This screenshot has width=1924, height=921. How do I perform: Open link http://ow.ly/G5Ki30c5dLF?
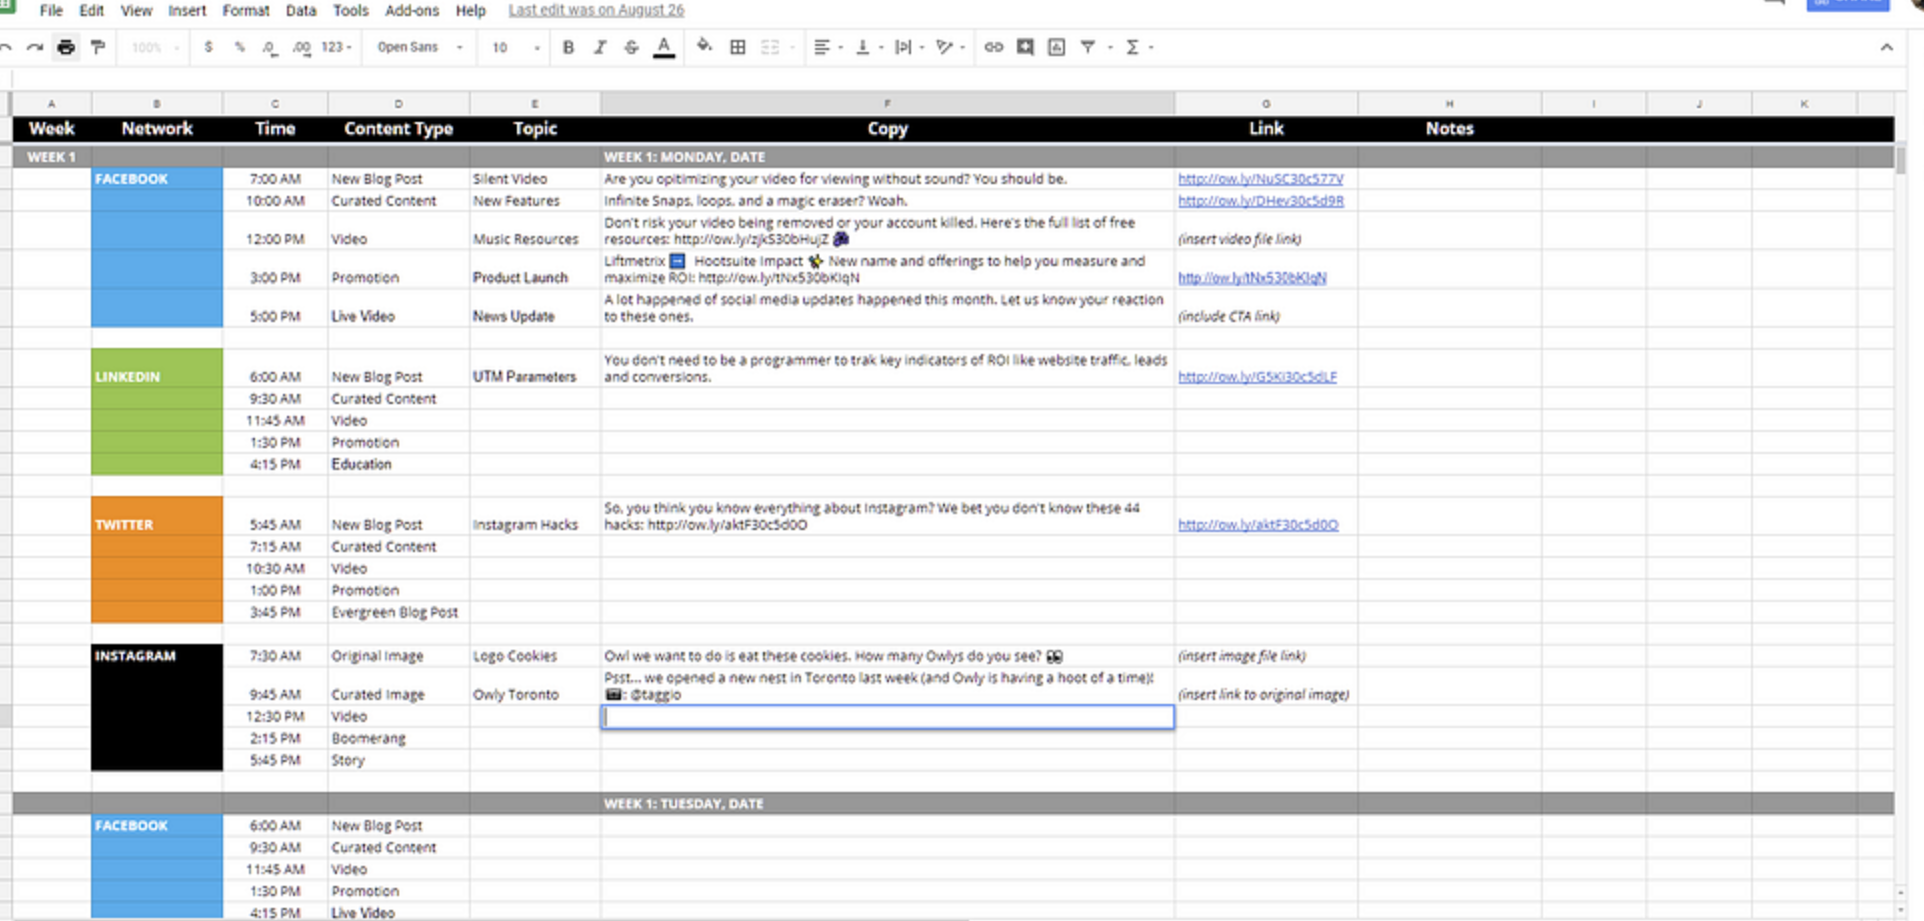click(x=1257, y=377)
